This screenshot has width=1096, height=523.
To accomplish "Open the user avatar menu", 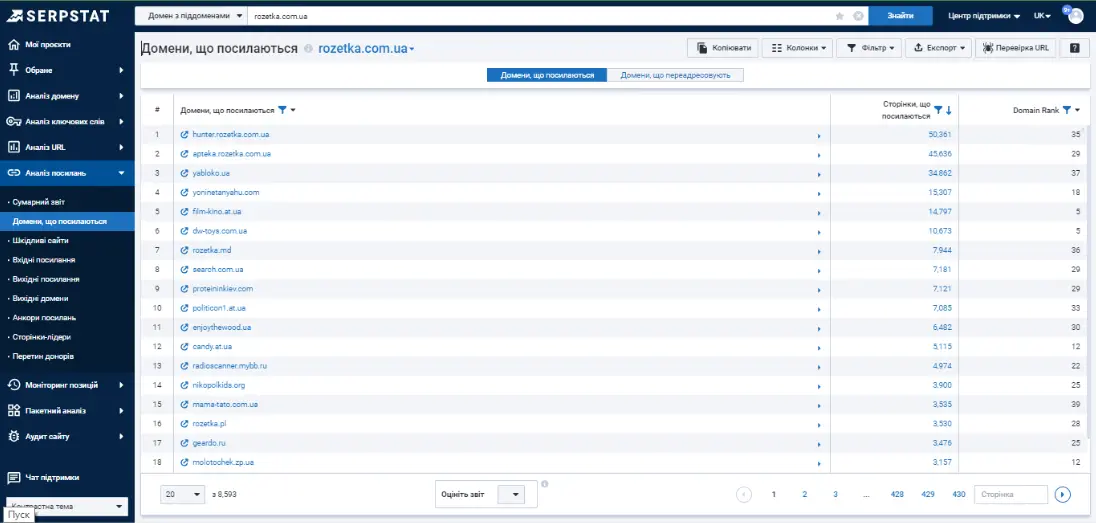I will [1075, 15].
